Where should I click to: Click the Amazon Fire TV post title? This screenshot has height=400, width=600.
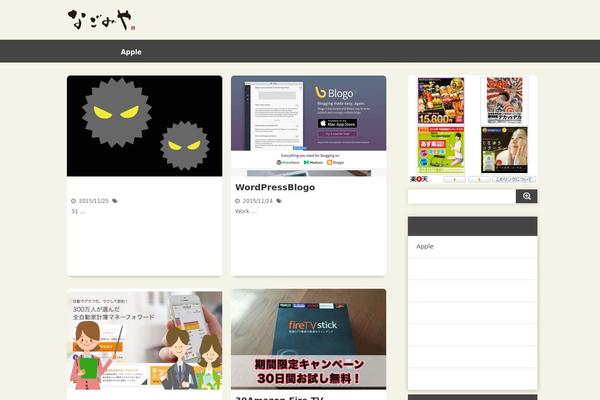point(279,398)
